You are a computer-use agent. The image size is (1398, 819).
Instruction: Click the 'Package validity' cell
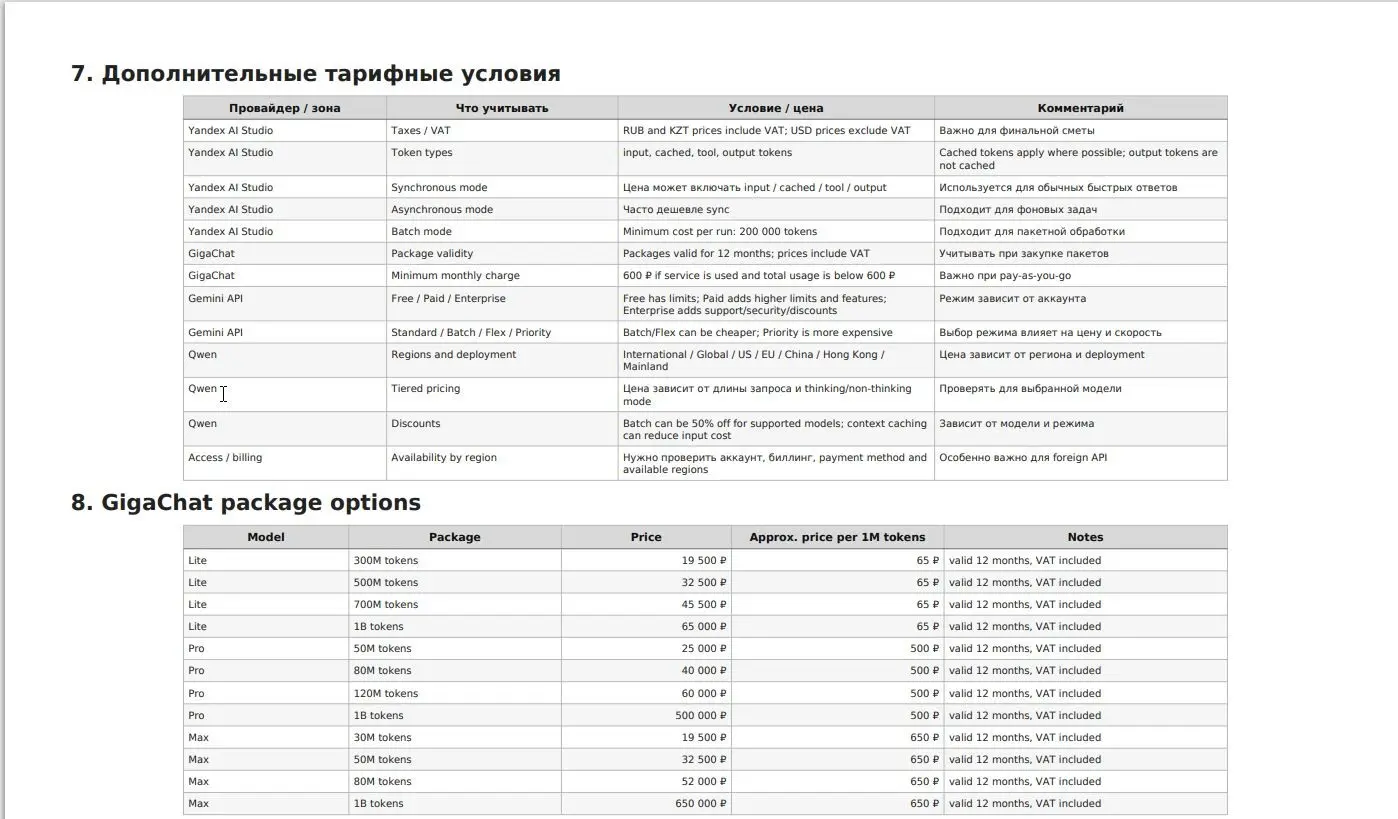tap(502, 254)
